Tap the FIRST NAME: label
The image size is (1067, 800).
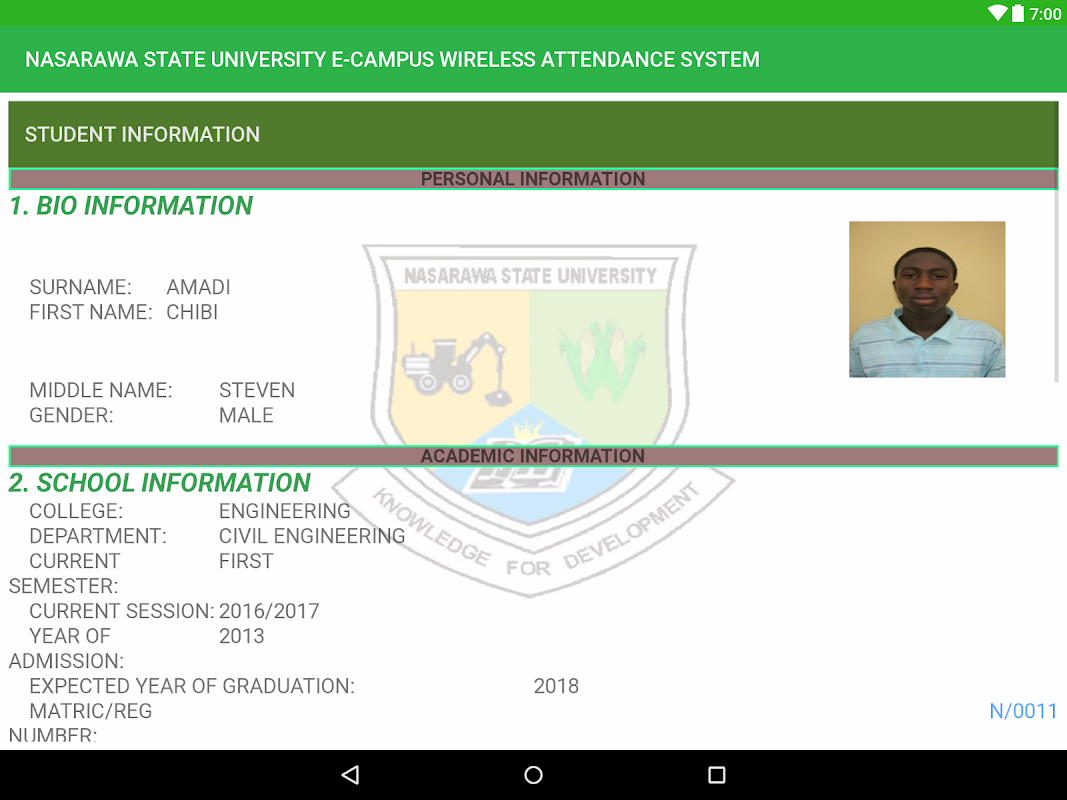tap(91, 312)
